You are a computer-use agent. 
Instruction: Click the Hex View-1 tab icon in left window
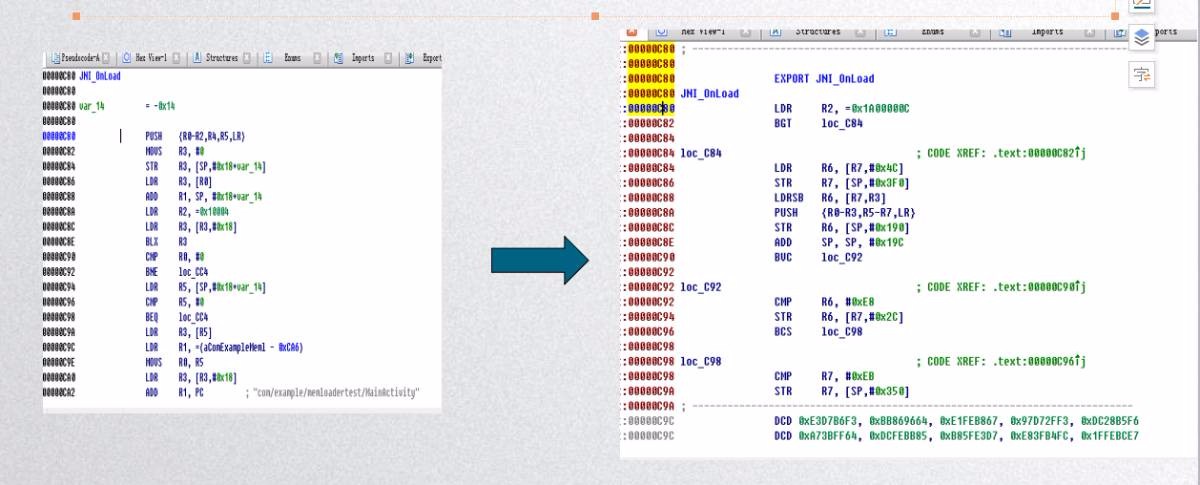127,58
